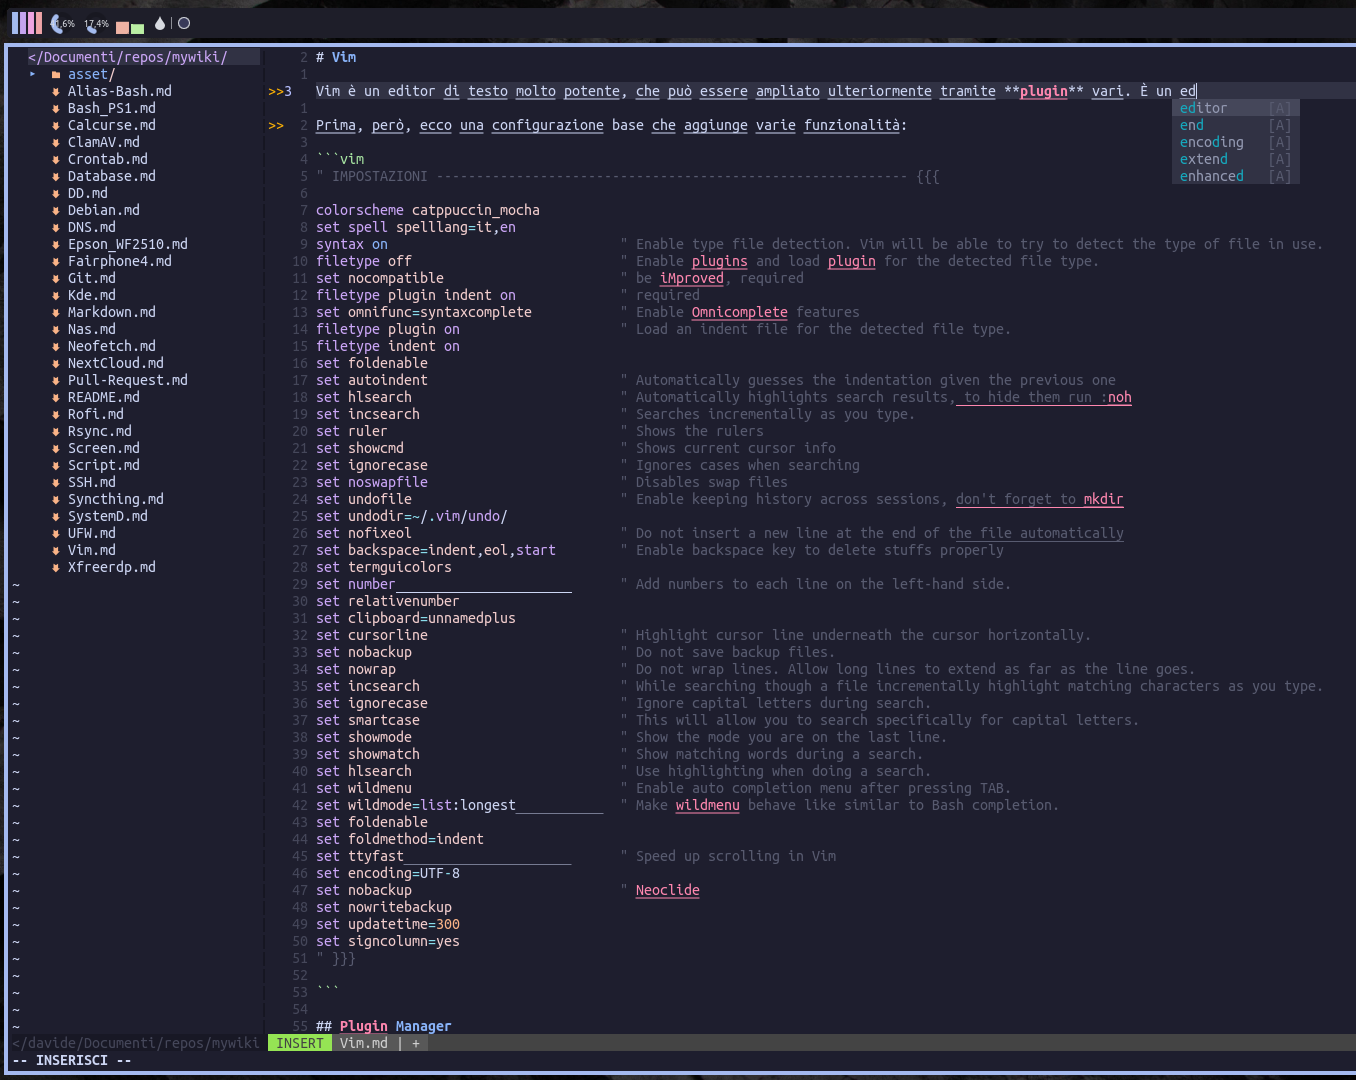This screenshot has width=1356, height=1080.
Task: Click the 17.4% memory gauge in top bar
Action: [x=96, y=23]
